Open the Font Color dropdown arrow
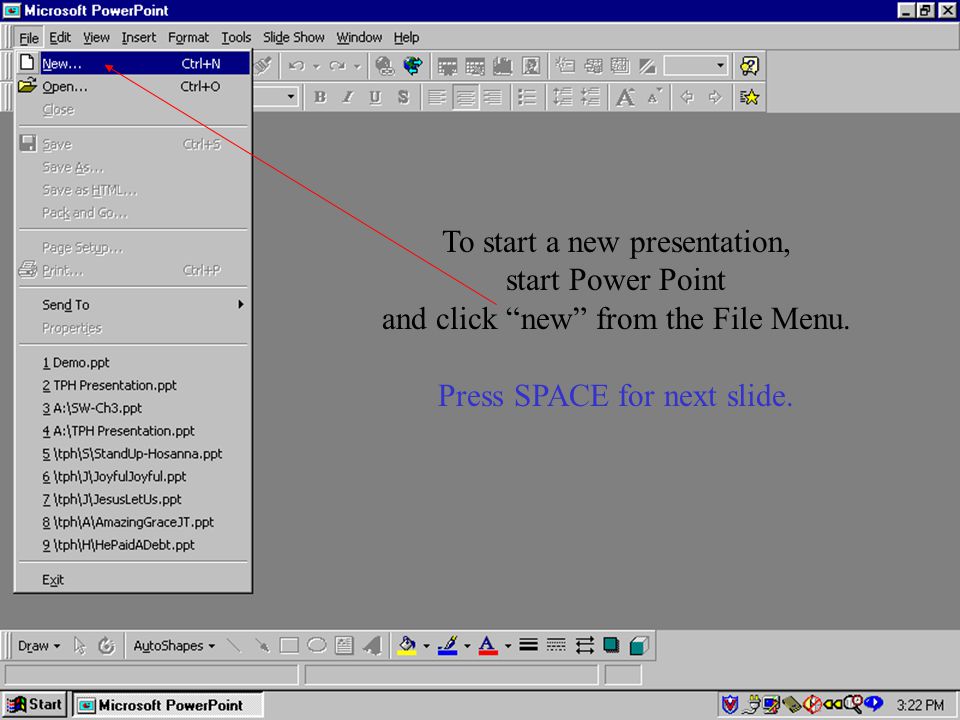The width and height of the screenshot is (960, 720). point(508,645)
